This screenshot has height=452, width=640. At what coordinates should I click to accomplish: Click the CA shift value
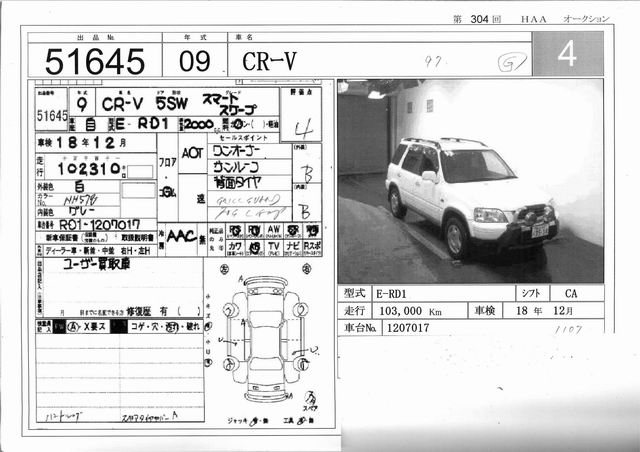tap(571, 294)
